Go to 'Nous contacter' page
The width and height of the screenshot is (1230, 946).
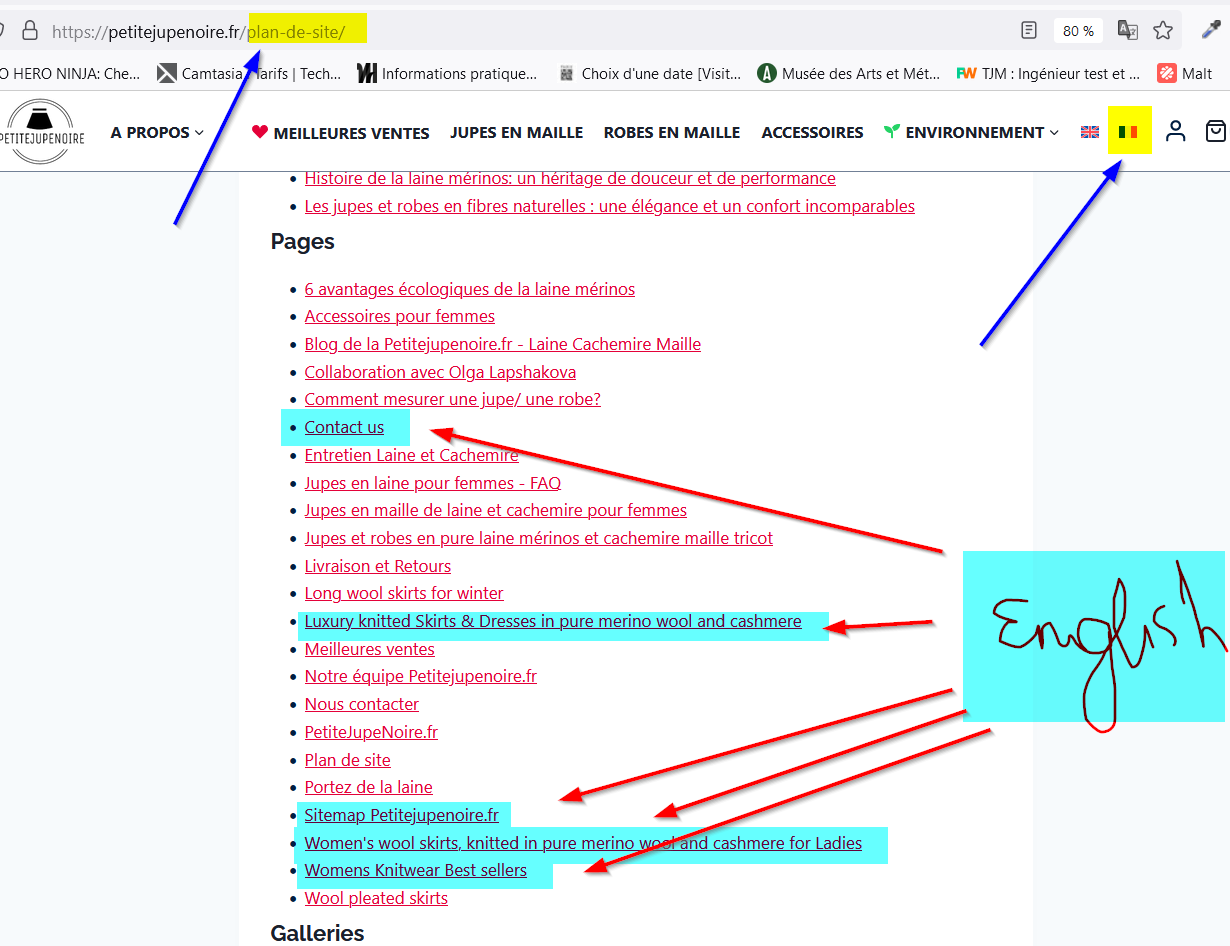(x=362, y=704)
